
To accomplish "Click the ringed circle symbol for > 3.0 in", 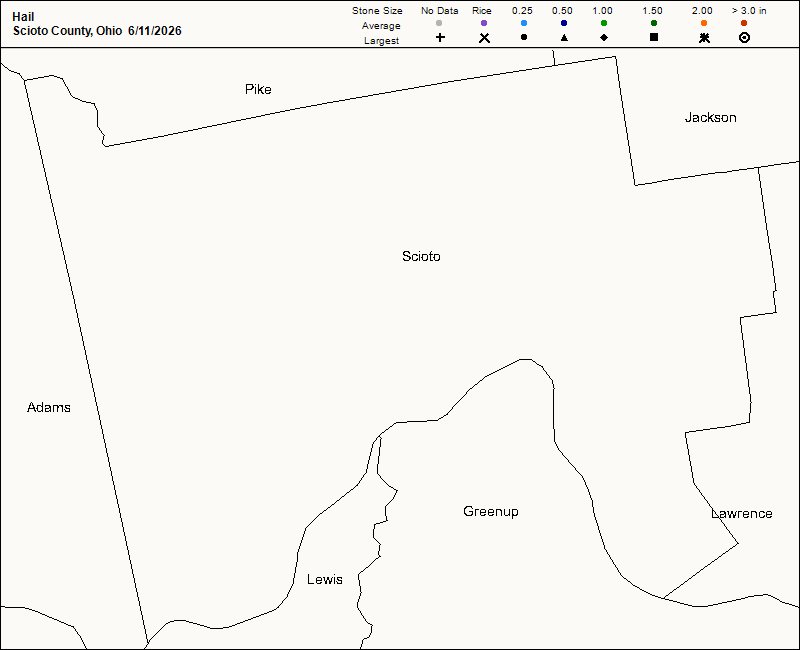I will (744, 37).
